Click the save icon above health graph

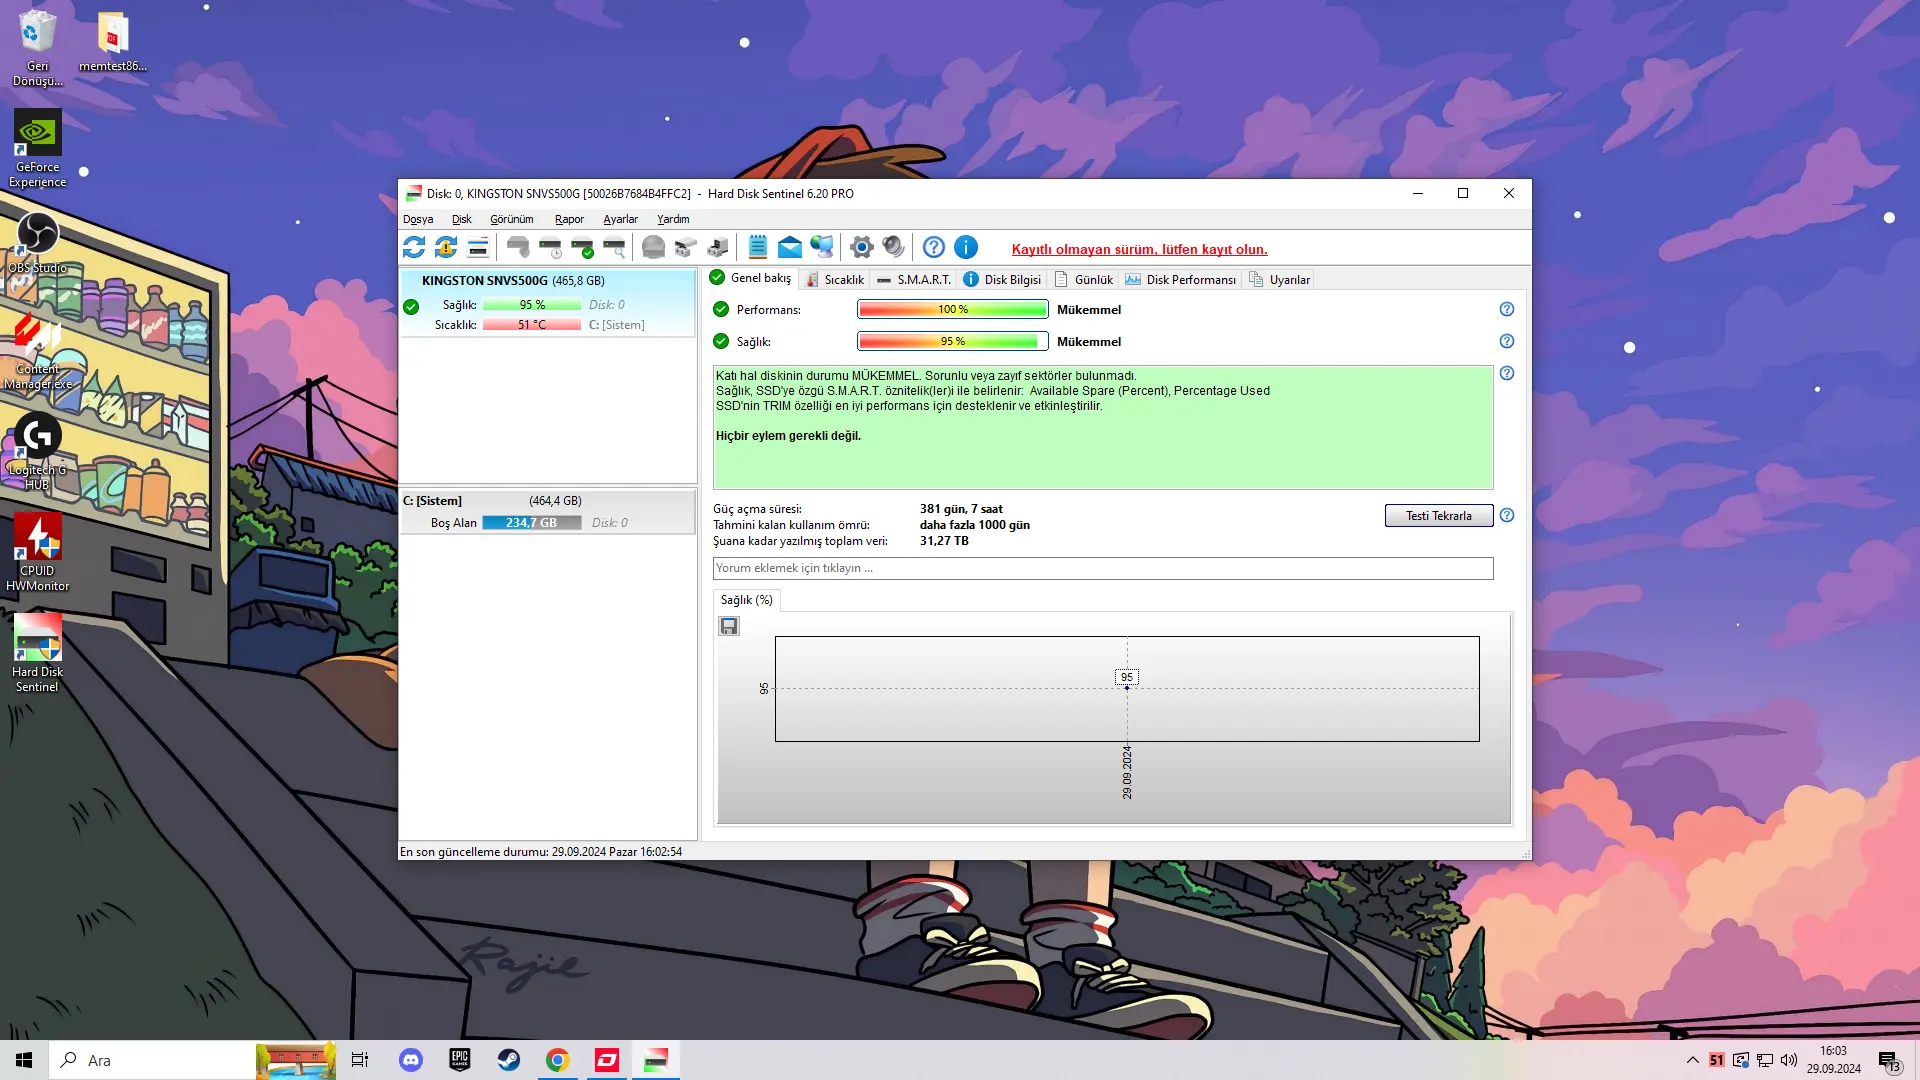729,626
